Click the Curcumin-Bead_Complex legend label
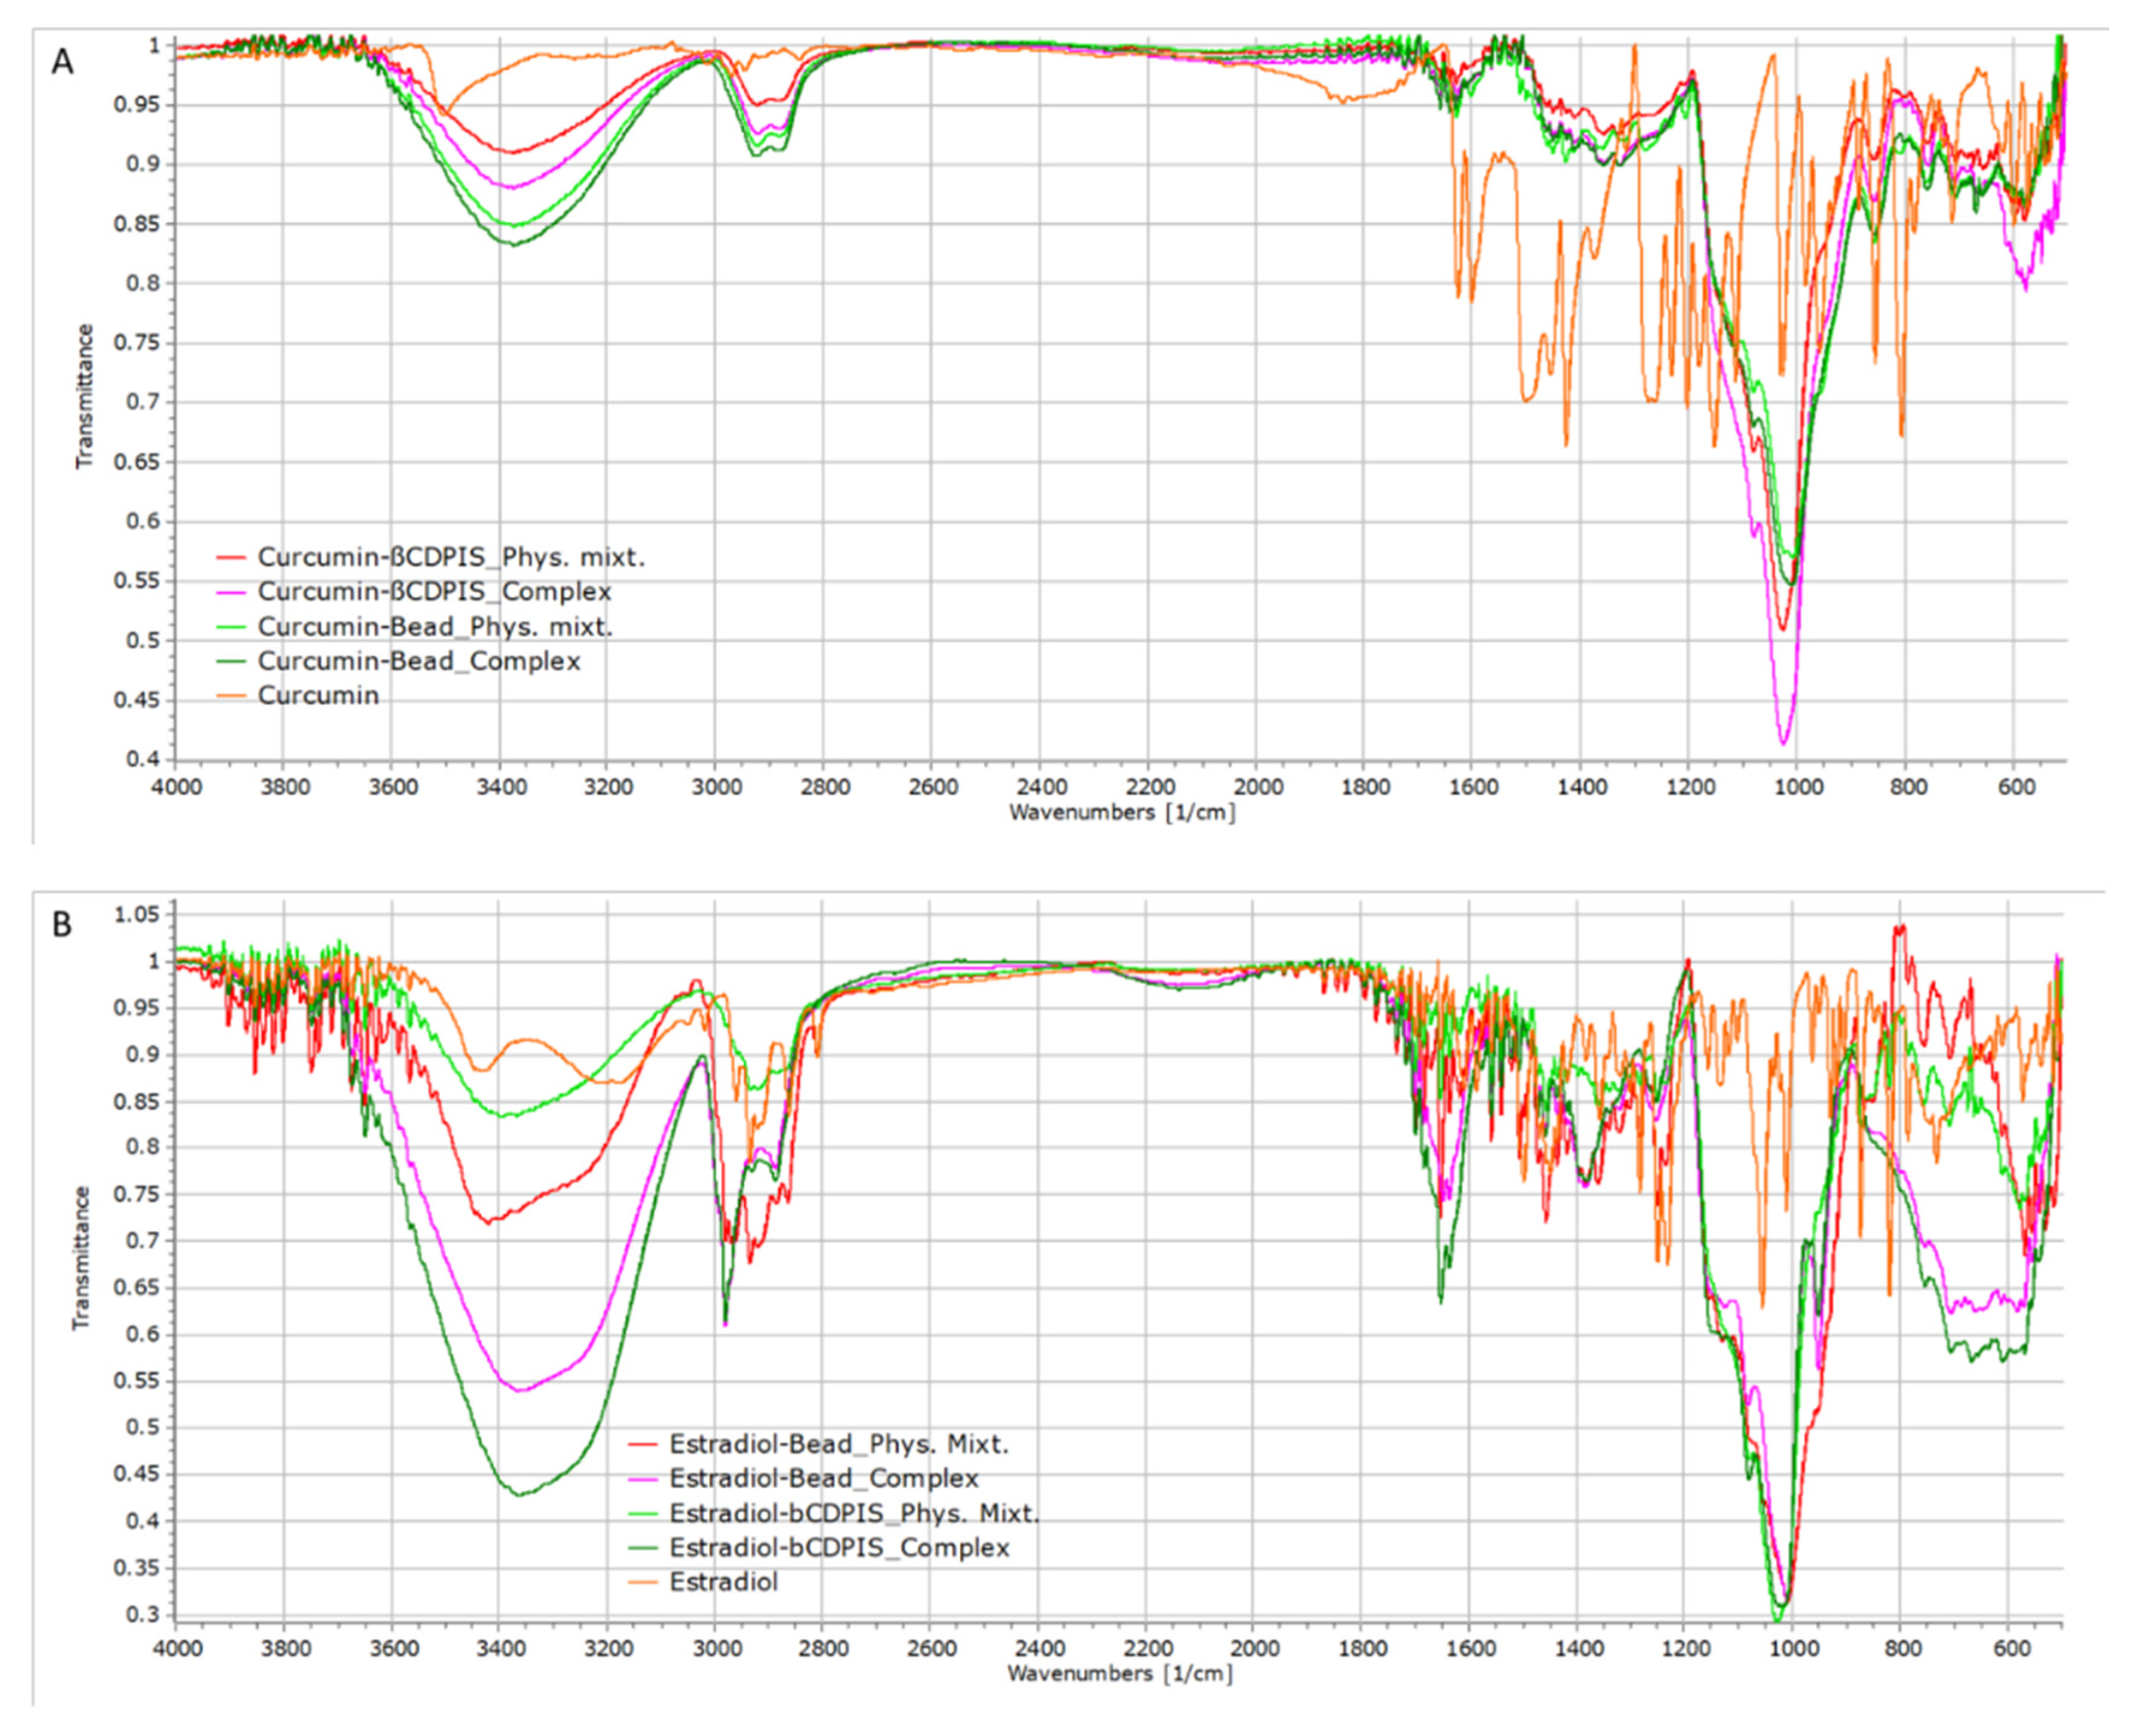2142x1736 pixels. point(419,661)
